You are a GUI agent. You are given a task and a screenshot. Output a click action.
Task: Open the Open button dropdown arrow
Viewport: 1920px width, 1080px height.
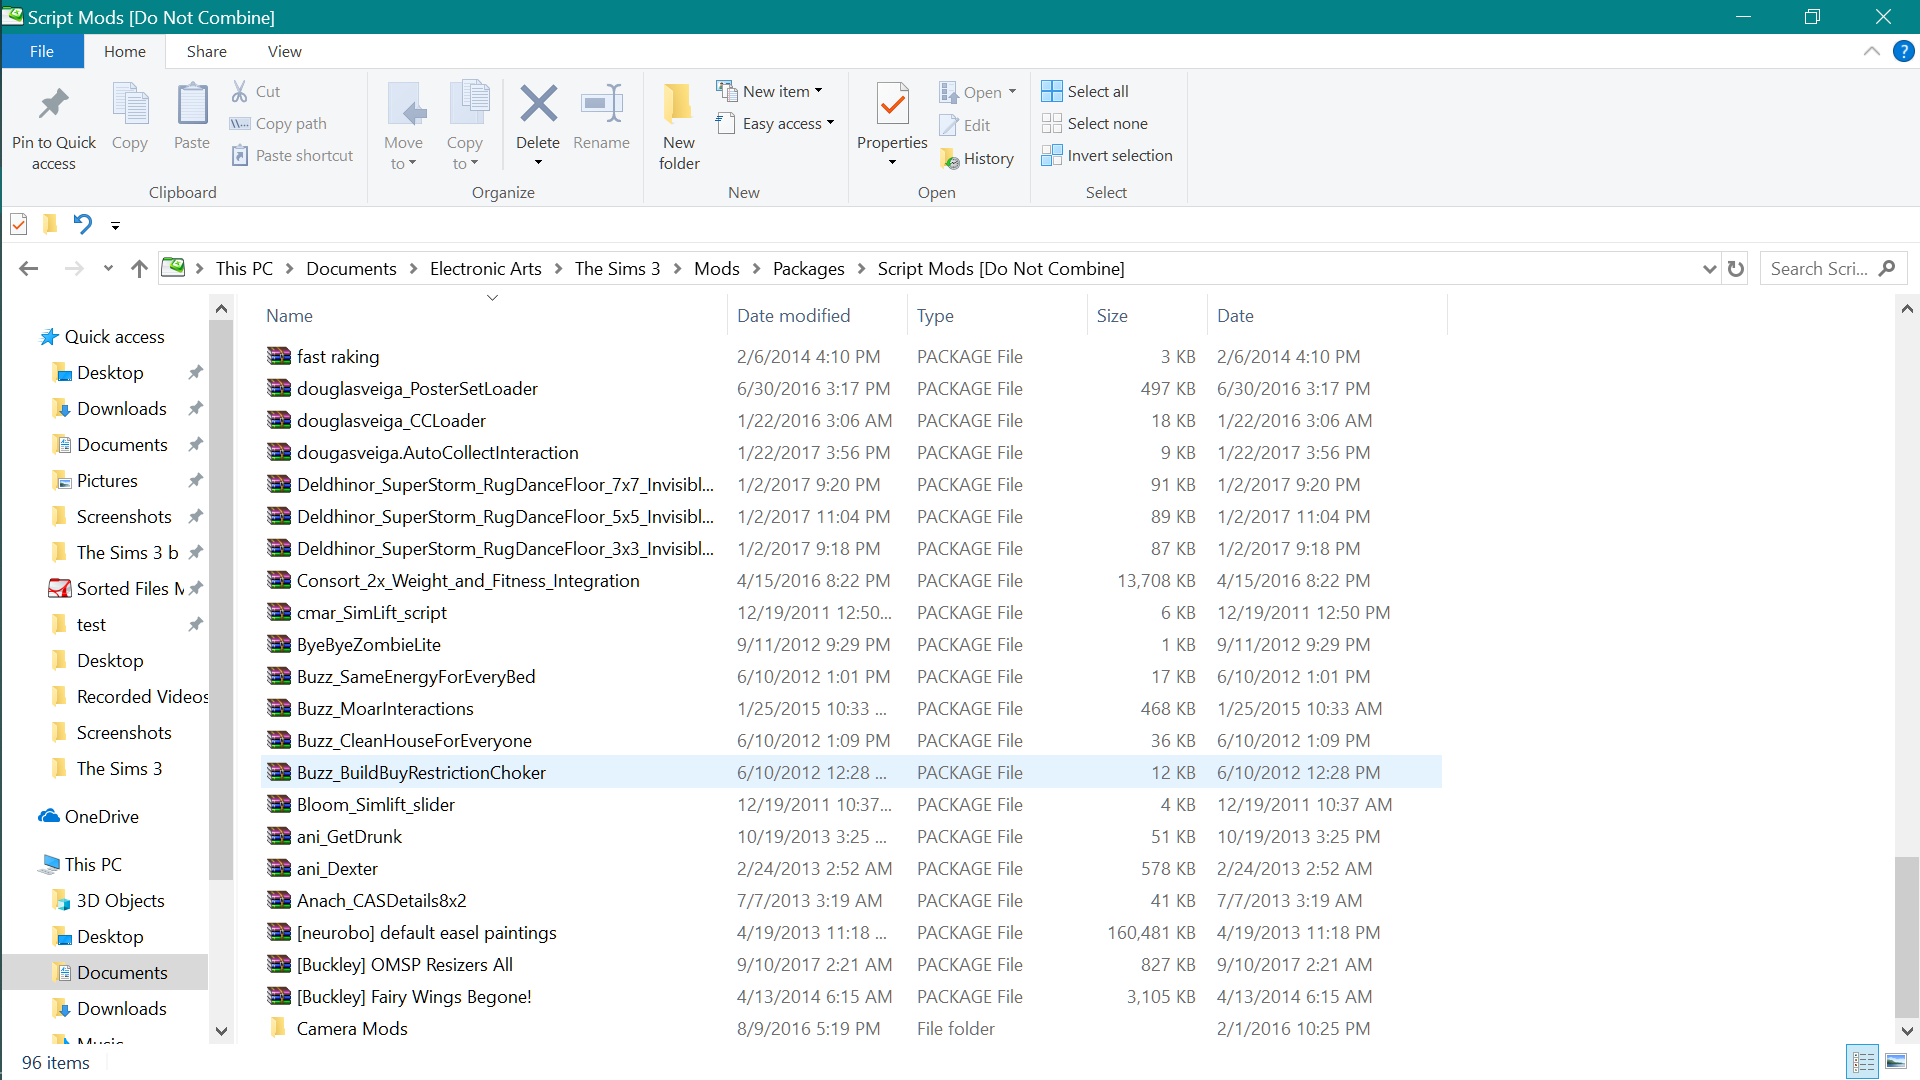click(1012, 92)
